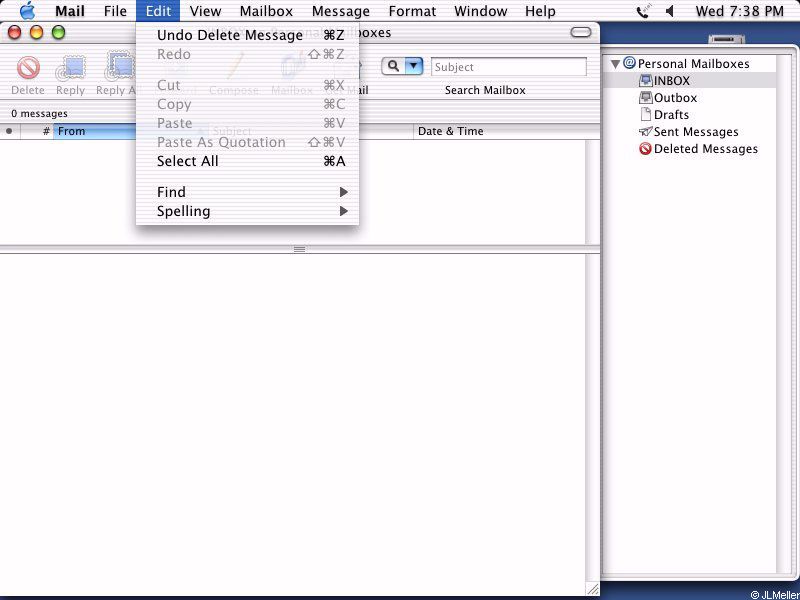This screenshot has height=600, width=800.
Task: Open the Mailbox menu
Action: click(x=266, y=11)
